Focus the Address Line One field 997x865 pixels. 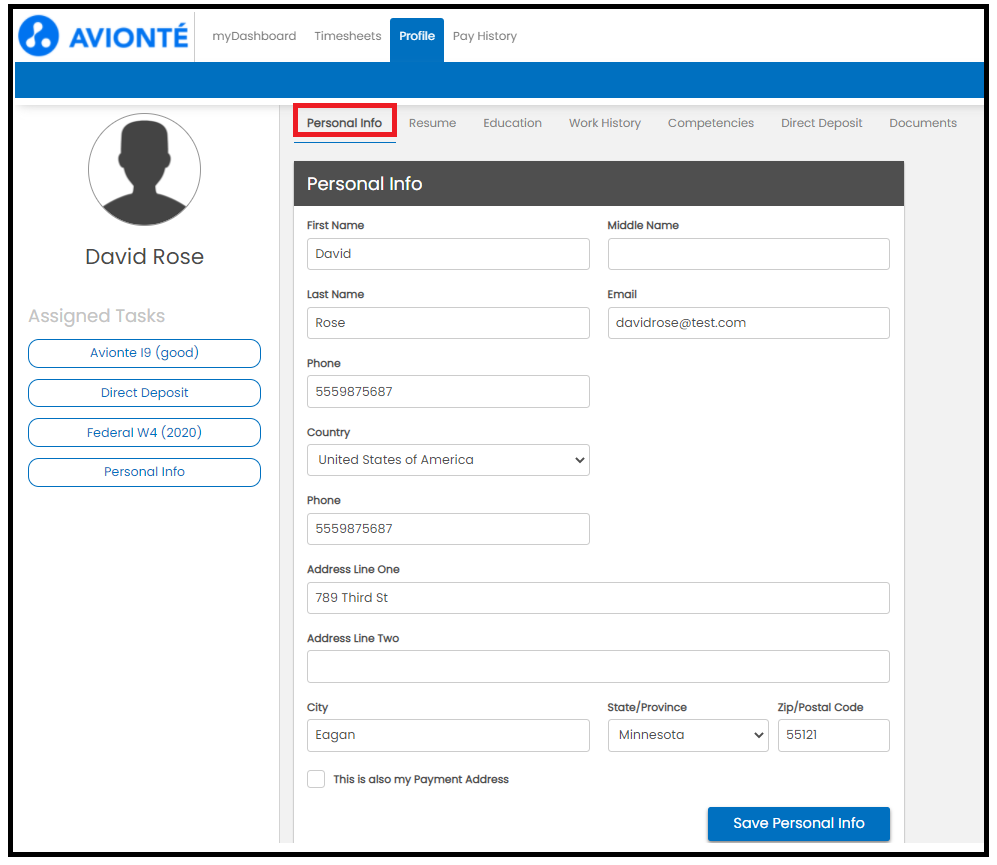click(x=597, y=598)
